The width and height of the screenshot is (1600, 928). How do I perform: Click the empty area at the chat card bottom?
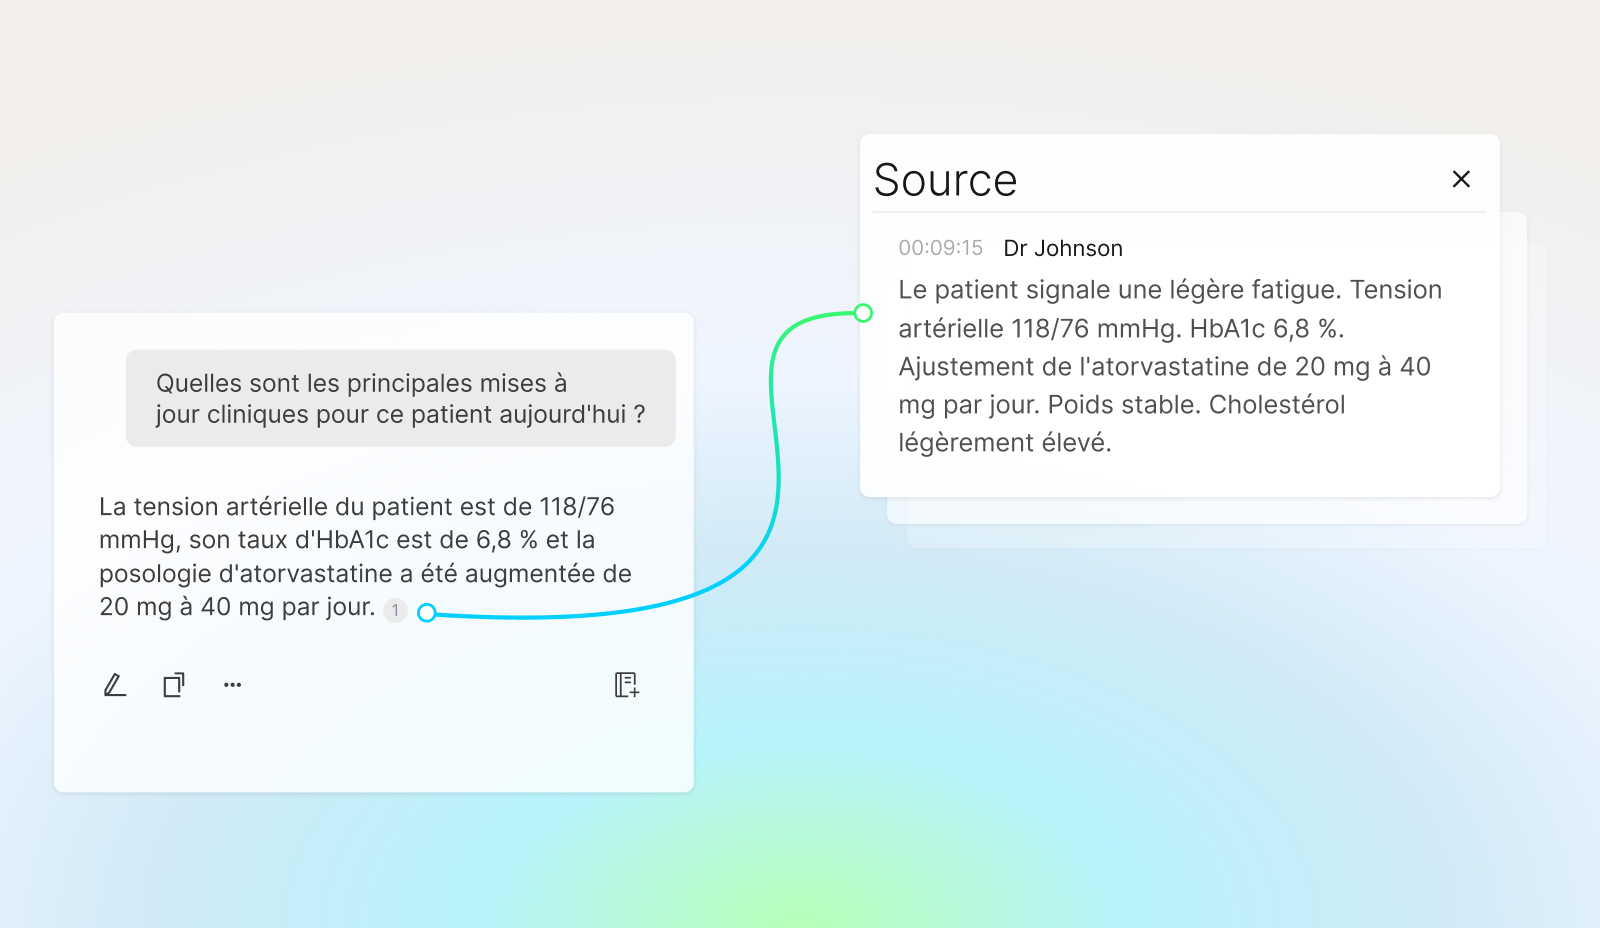coord(373,750)
